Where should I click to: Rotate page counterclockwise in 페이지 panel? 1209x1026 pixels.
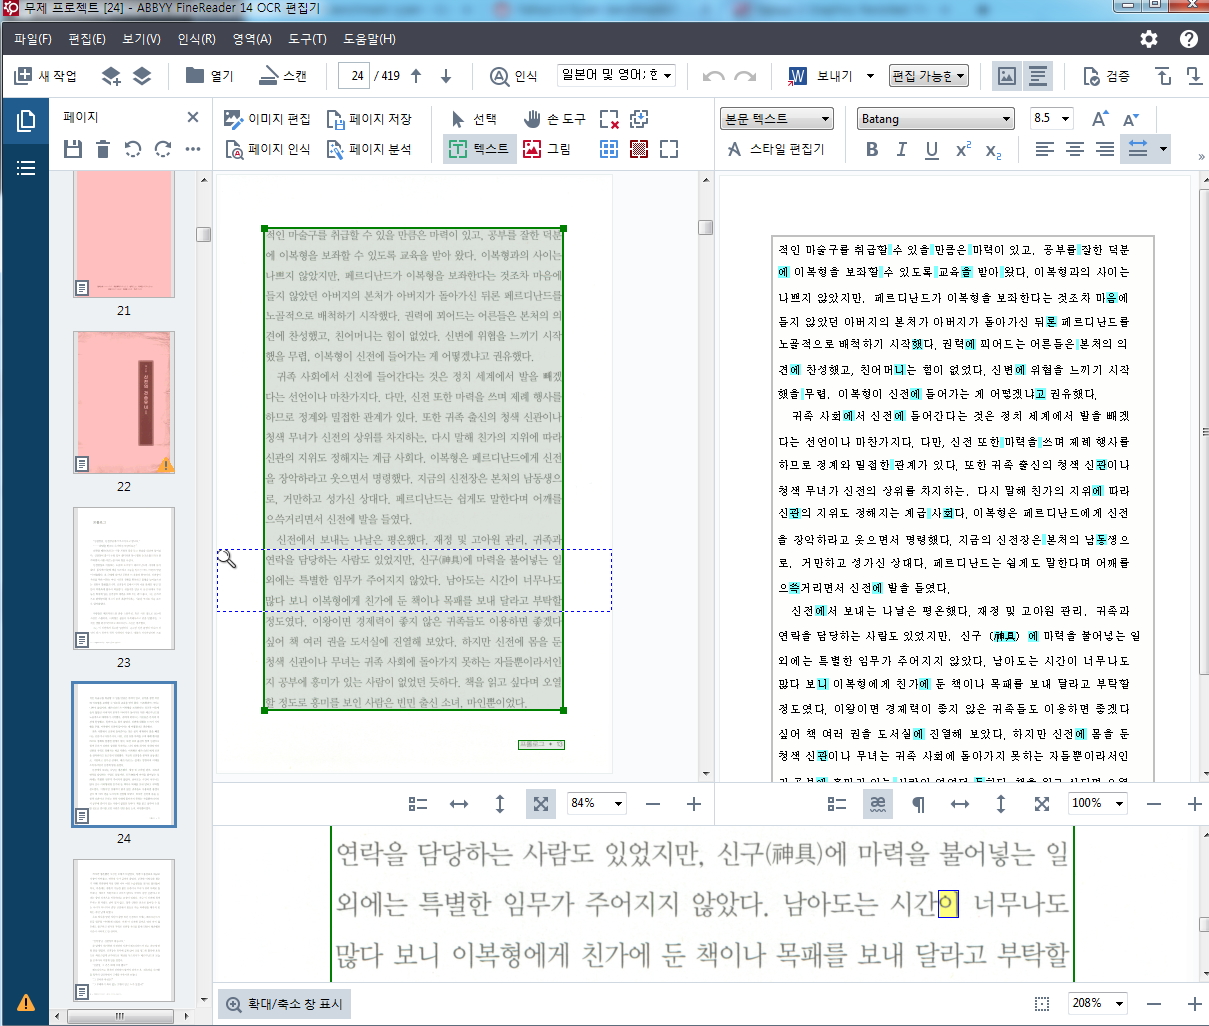pyautogui.click(x=133, y=149)
